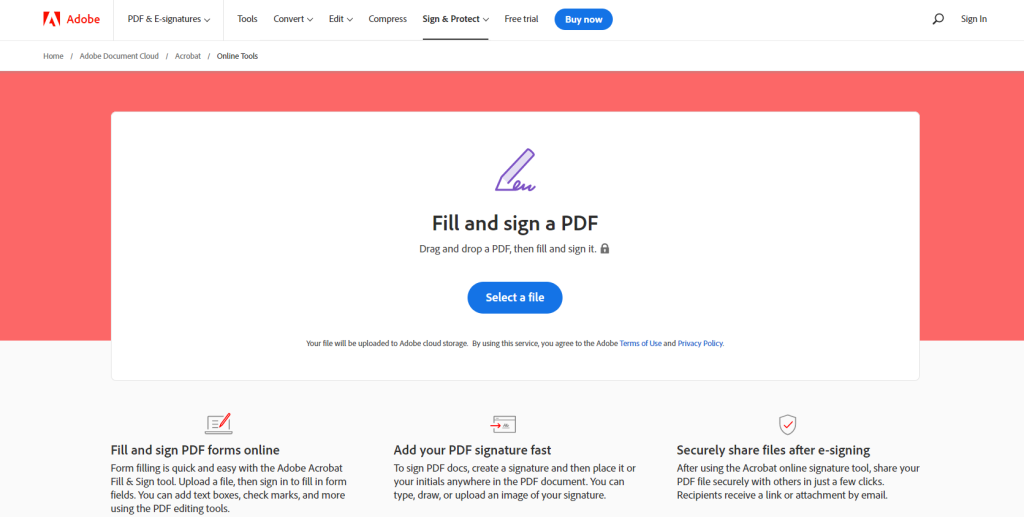Expand the Convert menu
Viewport: 1024px width, 517px height.
(x=293, y=19)
